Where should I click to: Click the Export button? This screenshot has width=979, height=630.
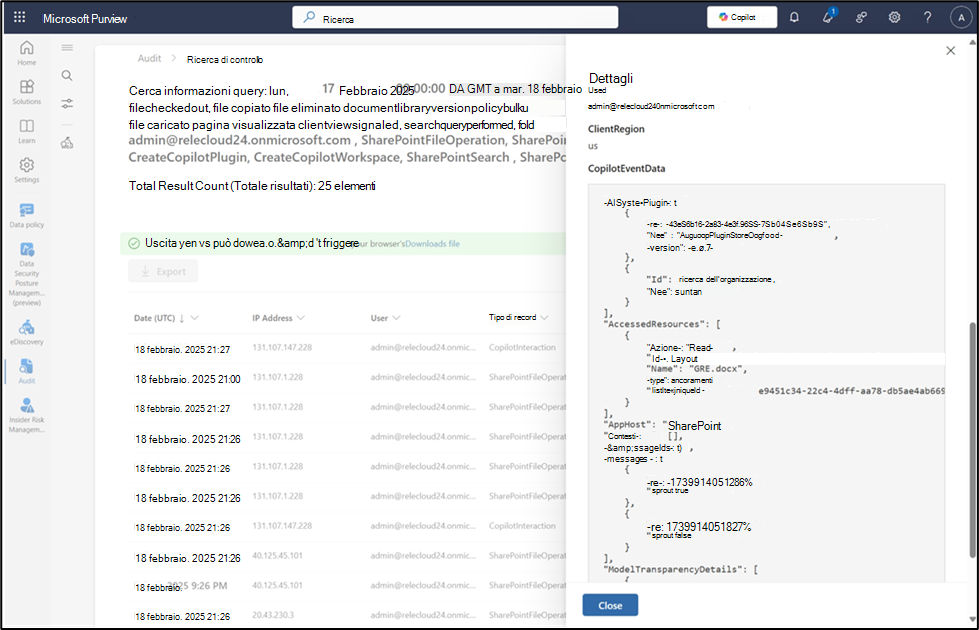[163, 271]
